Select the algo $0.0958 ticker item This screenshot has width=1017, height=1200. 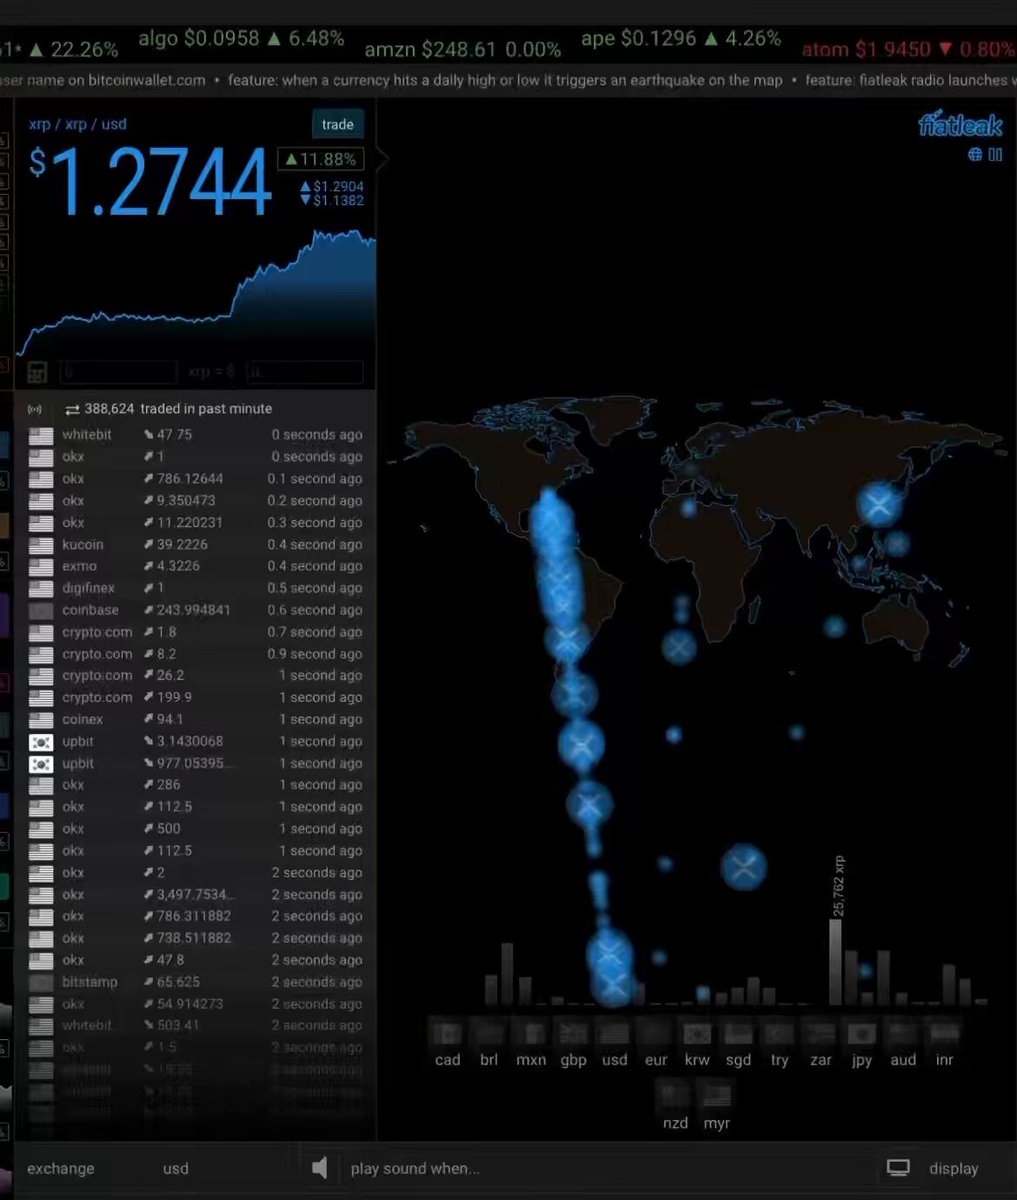point(241,39)
